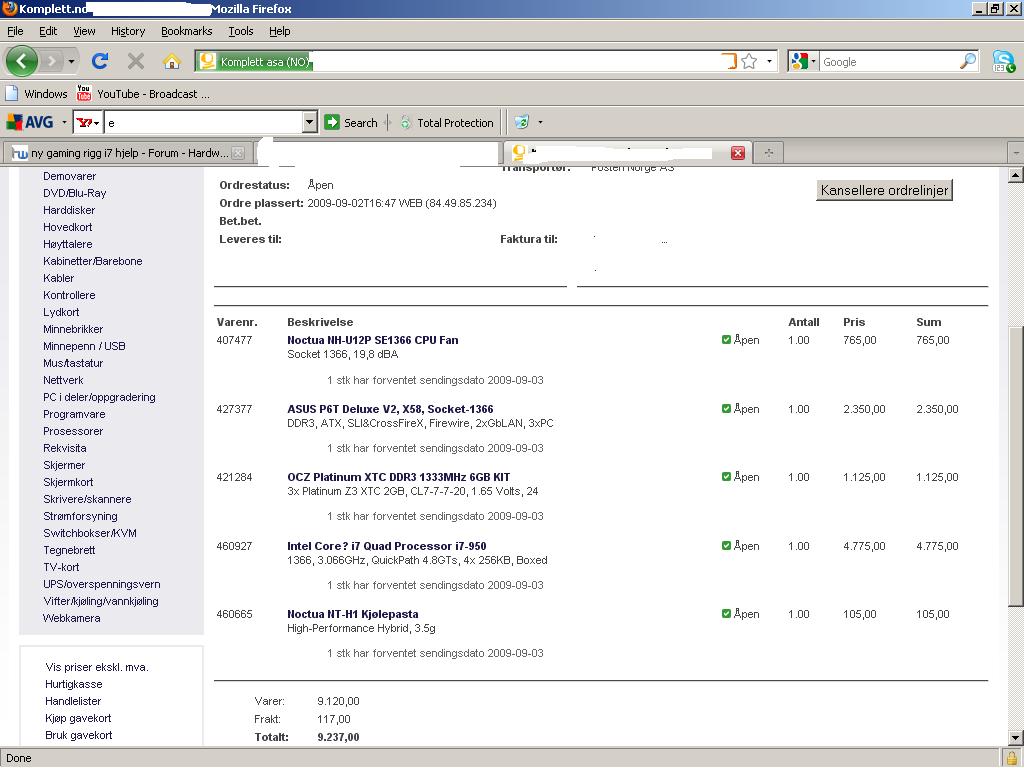Viewport: 1024px width, 768px height.
Task: Open the File menu
Action: pyautogui.click(x=15, y=31)
